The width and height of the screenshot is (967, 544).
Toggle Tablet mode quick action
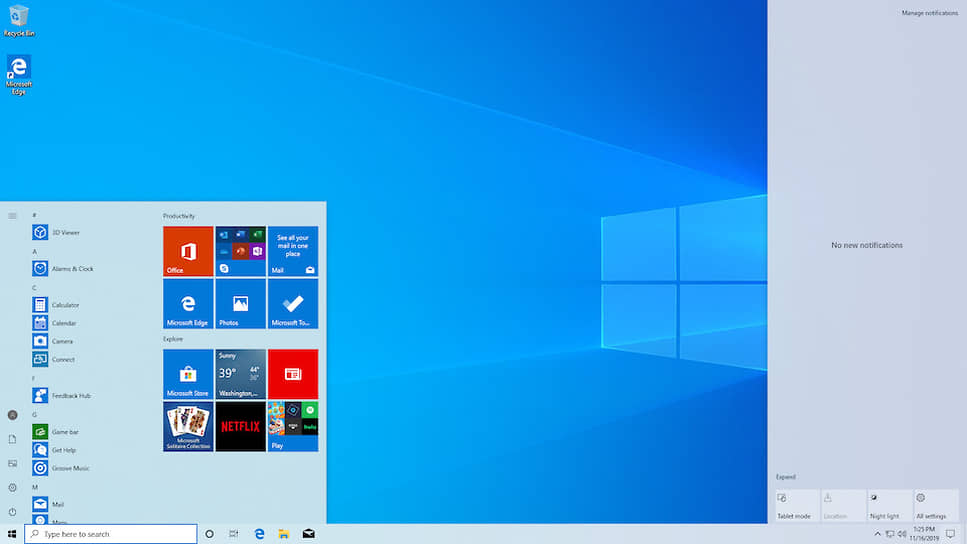(x=797, y=506)
